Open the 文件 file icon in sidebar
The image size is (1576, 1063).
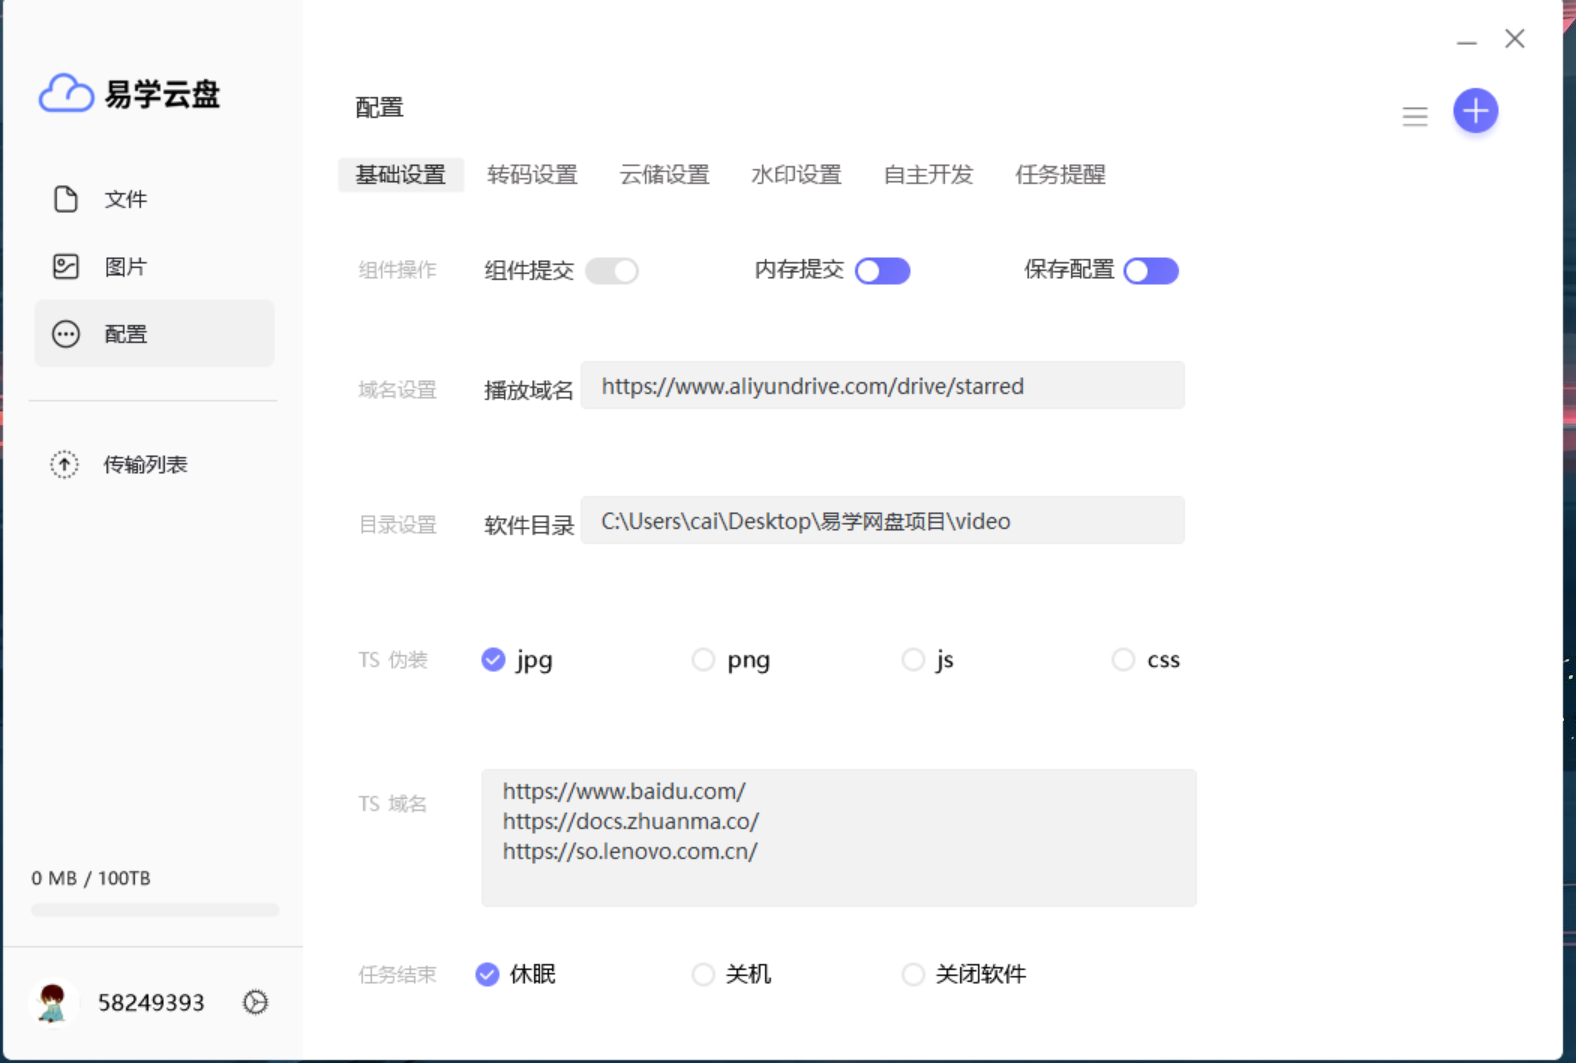coord(66,199)
